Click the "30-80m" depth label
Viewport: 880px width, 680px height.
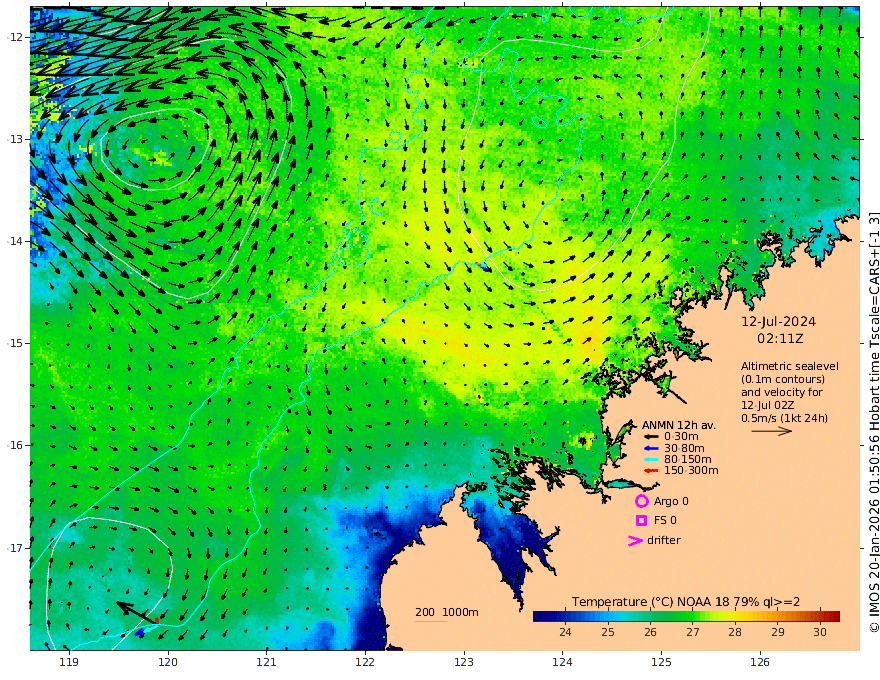click(684, 448)
